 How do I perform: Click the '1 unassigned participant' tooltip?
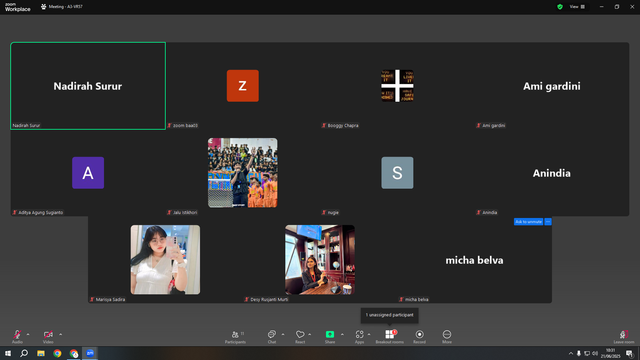click(x=389, y=315)
